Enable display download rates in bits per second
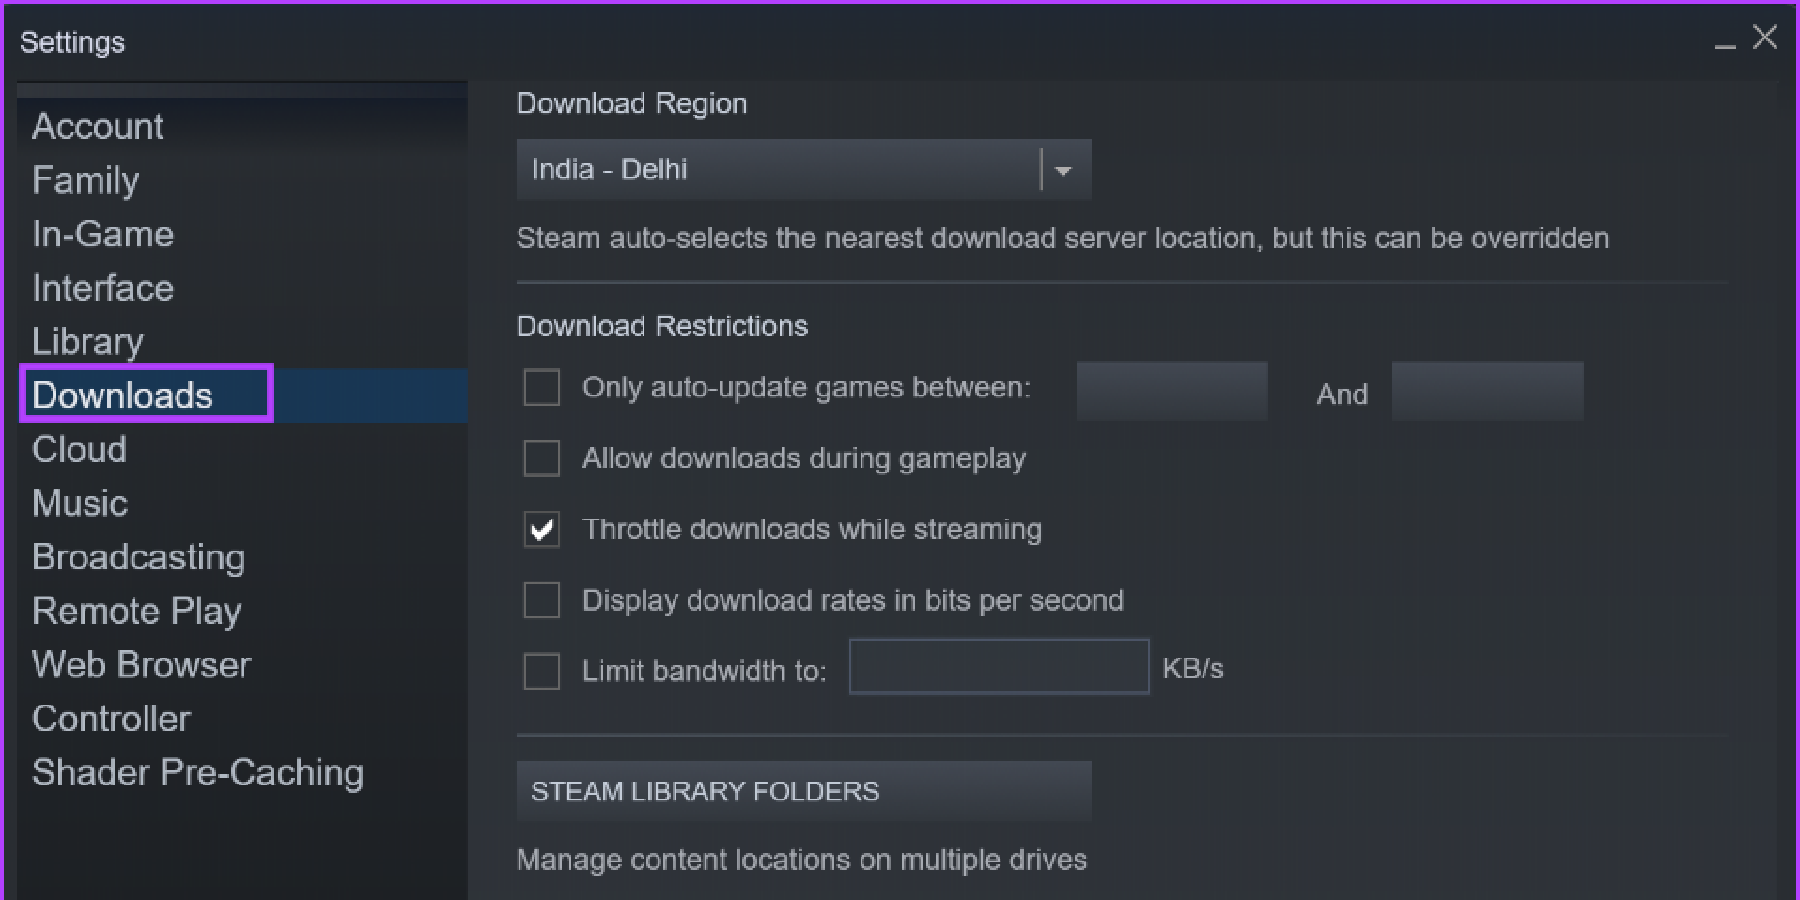Viewport: 1800px width, 900px height. click(x=542, y=601)
